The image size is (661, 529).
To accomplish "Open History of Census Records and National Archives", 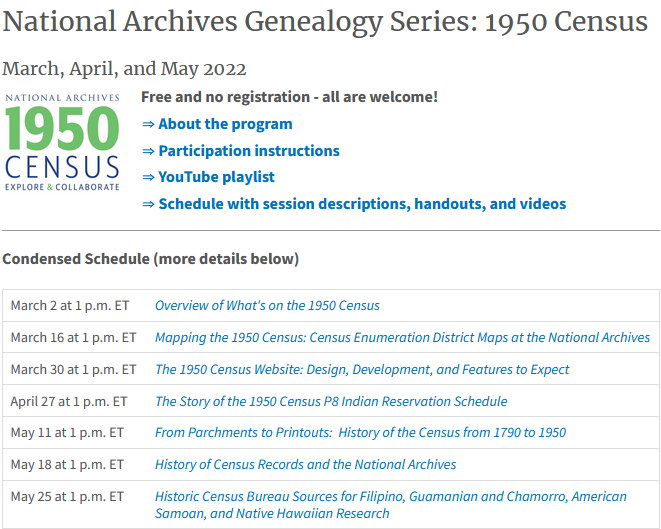I will click(x=306, y=465).
